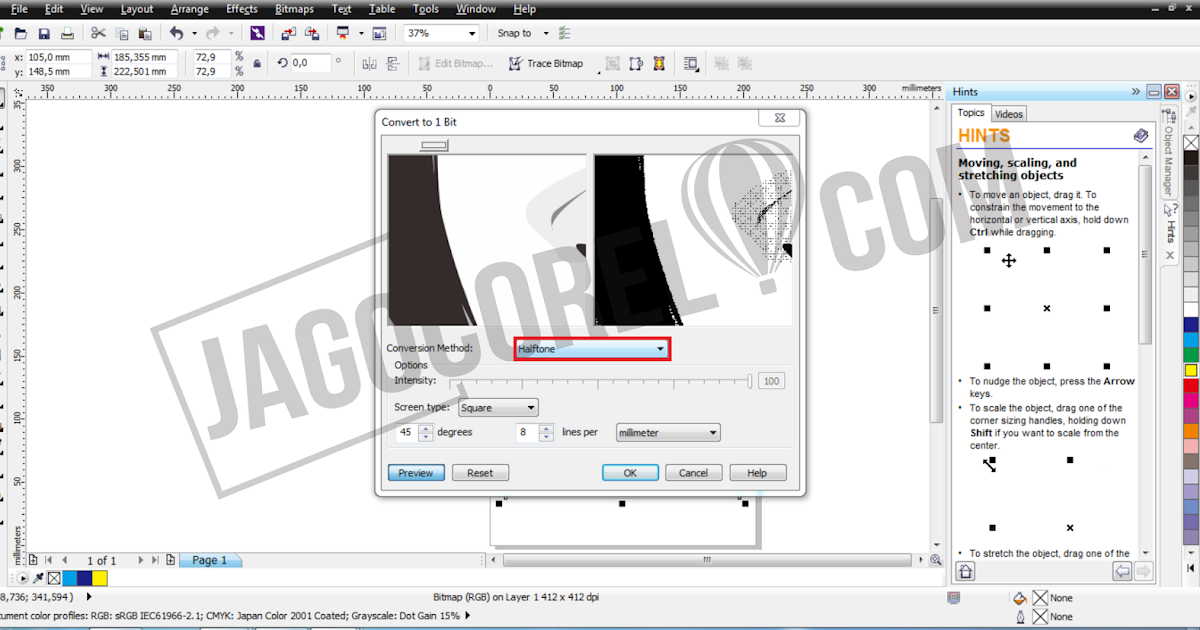Expand the Undo history dropdown arrow
Image resolution: width=1200 pixels, height=630 pixels.
point(194,33)
